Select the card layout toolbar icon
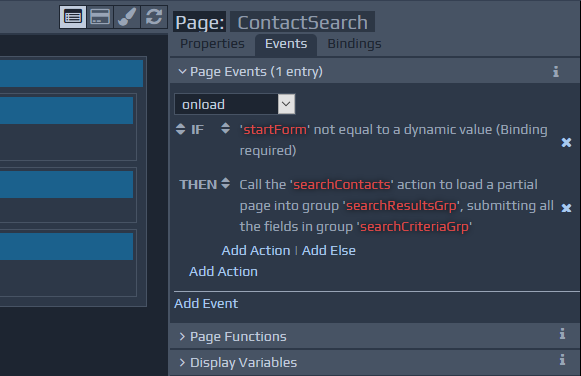The image size is (581, 376). [100, 17]
